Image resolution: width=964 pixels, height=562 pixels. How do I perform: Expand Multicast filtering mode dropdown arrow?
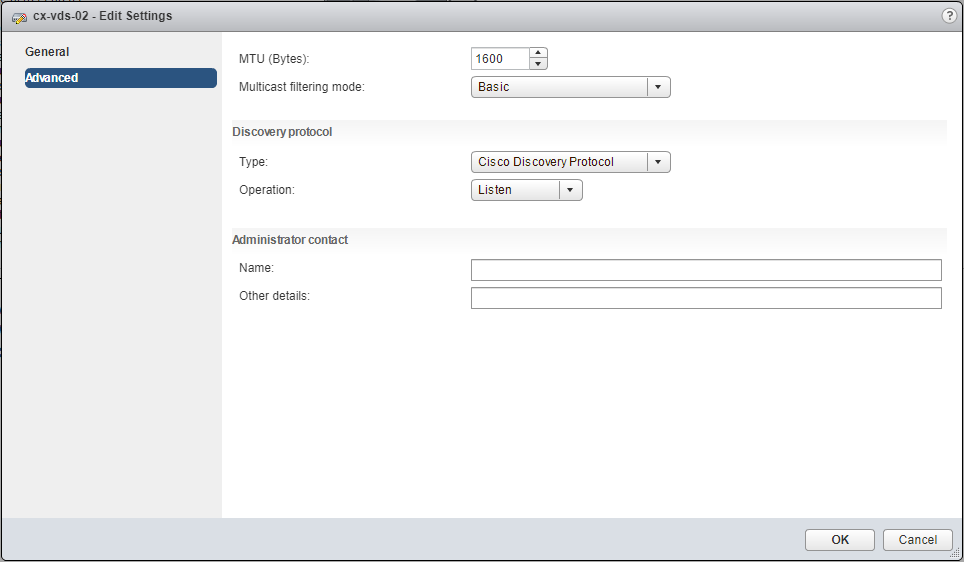658,87
